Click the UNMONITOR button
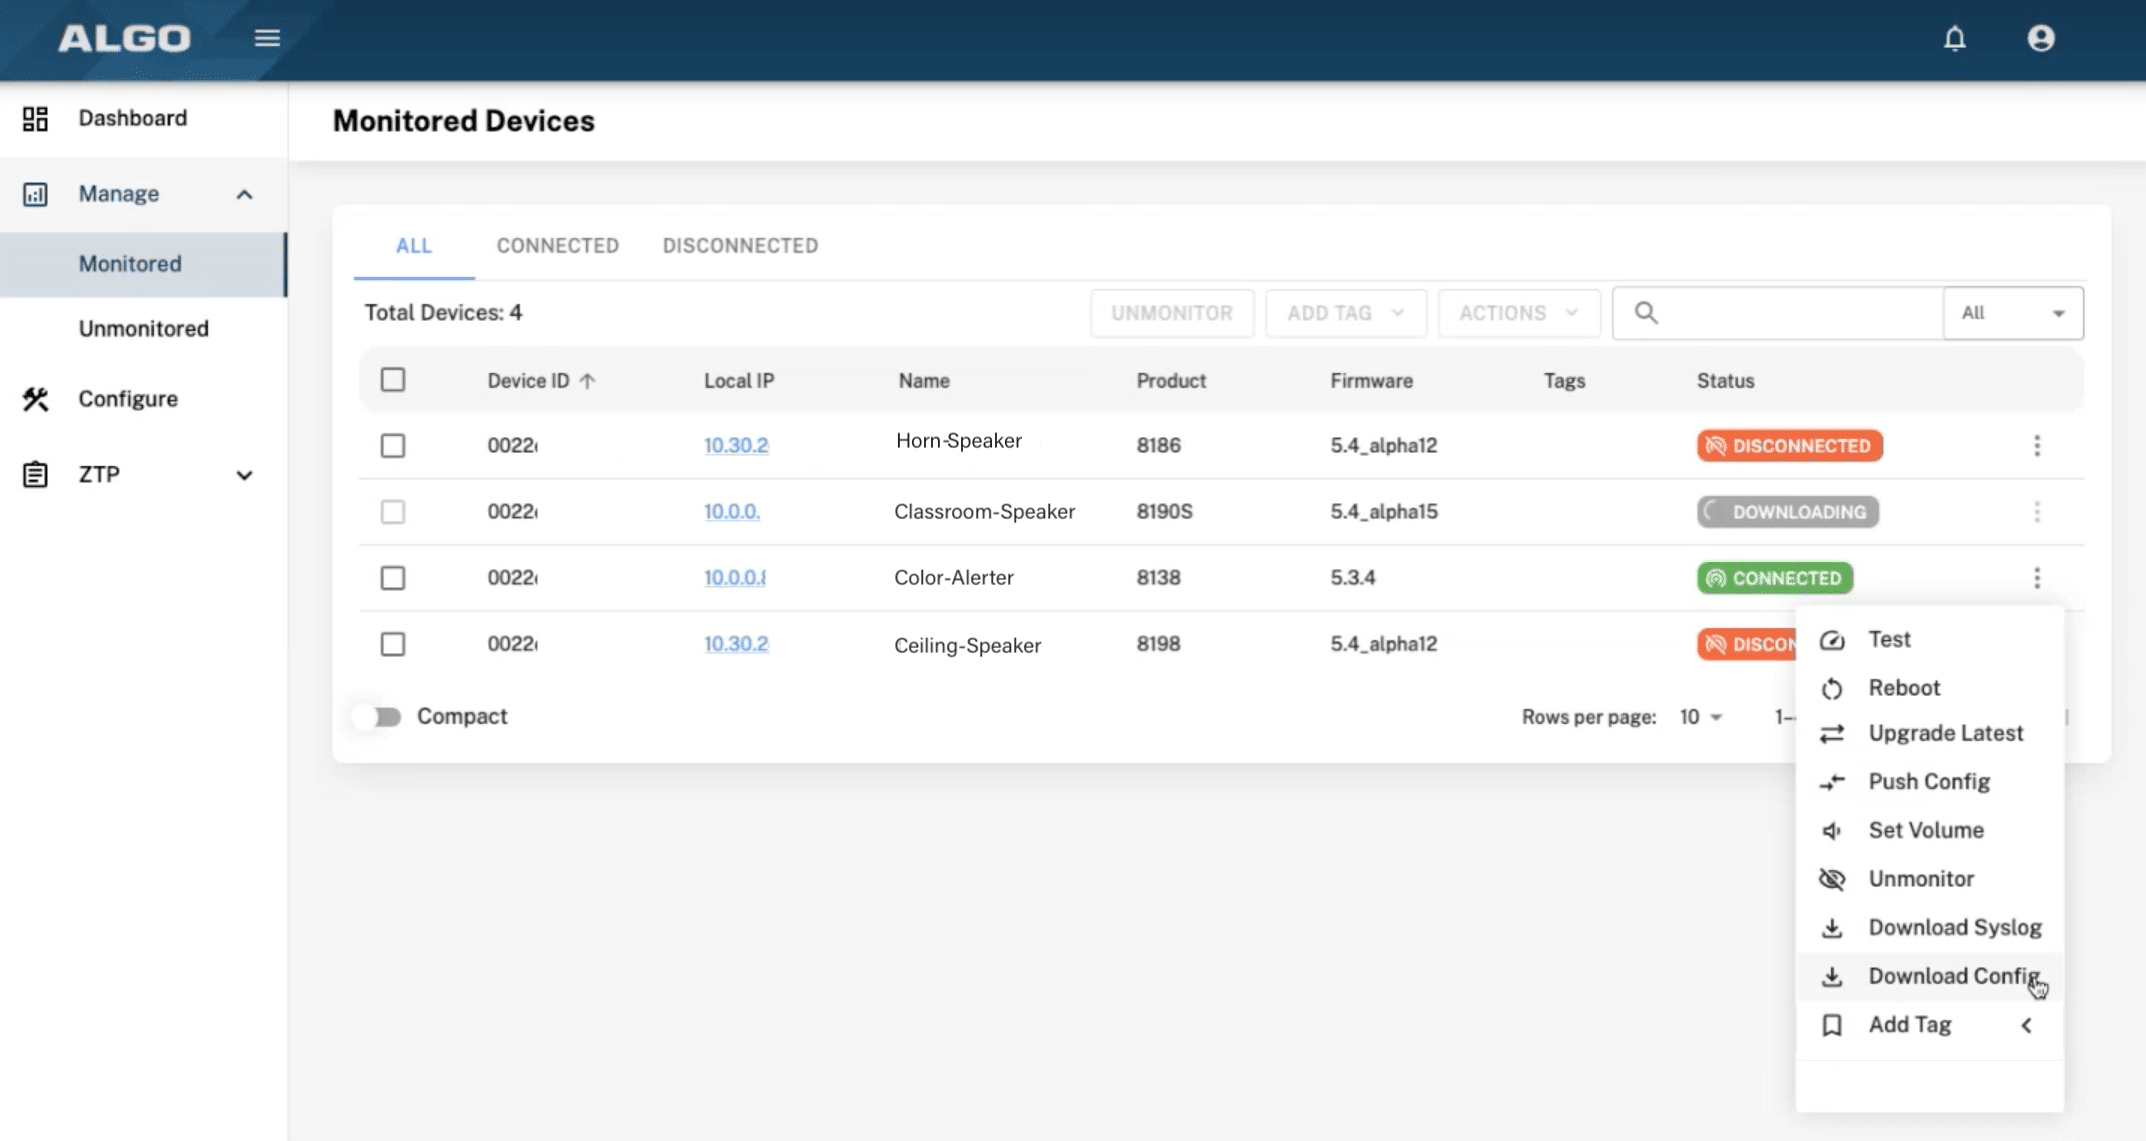Viewport: 2146px width, 1141px height. (1172, 312)
